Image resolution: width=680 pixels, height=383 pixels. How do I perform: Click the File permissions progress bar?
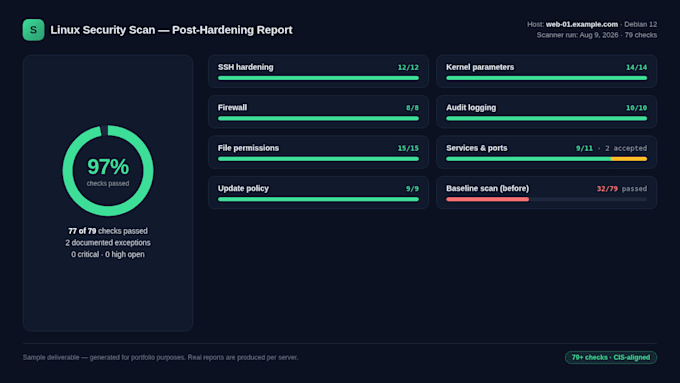coord(318,159)
